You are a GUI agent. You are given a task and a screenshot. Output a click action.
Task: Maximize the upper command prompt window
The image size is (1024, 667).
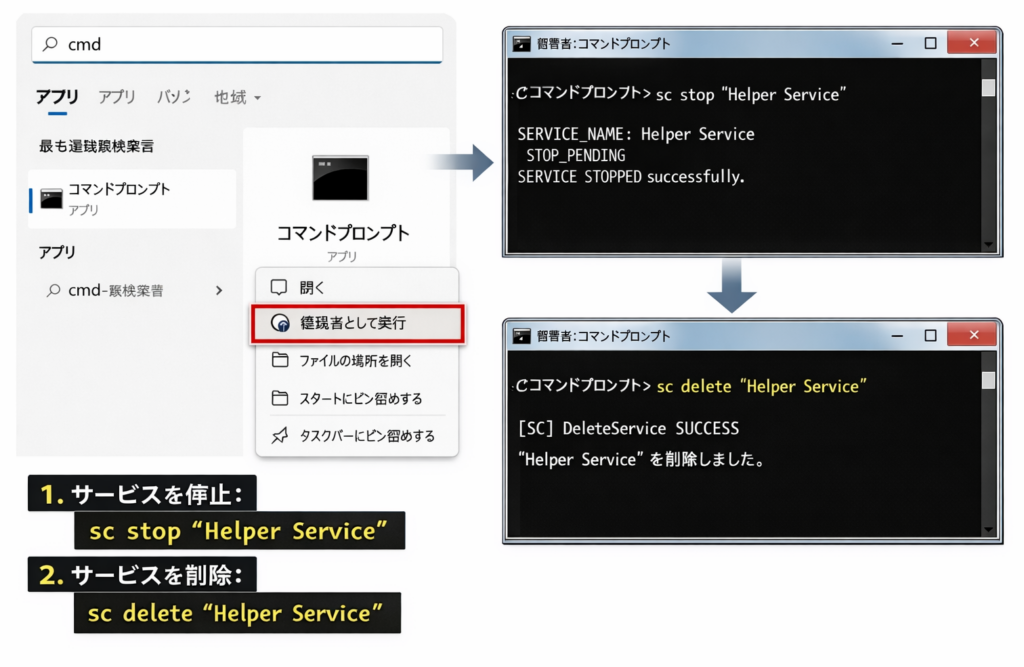coord(930,43)
